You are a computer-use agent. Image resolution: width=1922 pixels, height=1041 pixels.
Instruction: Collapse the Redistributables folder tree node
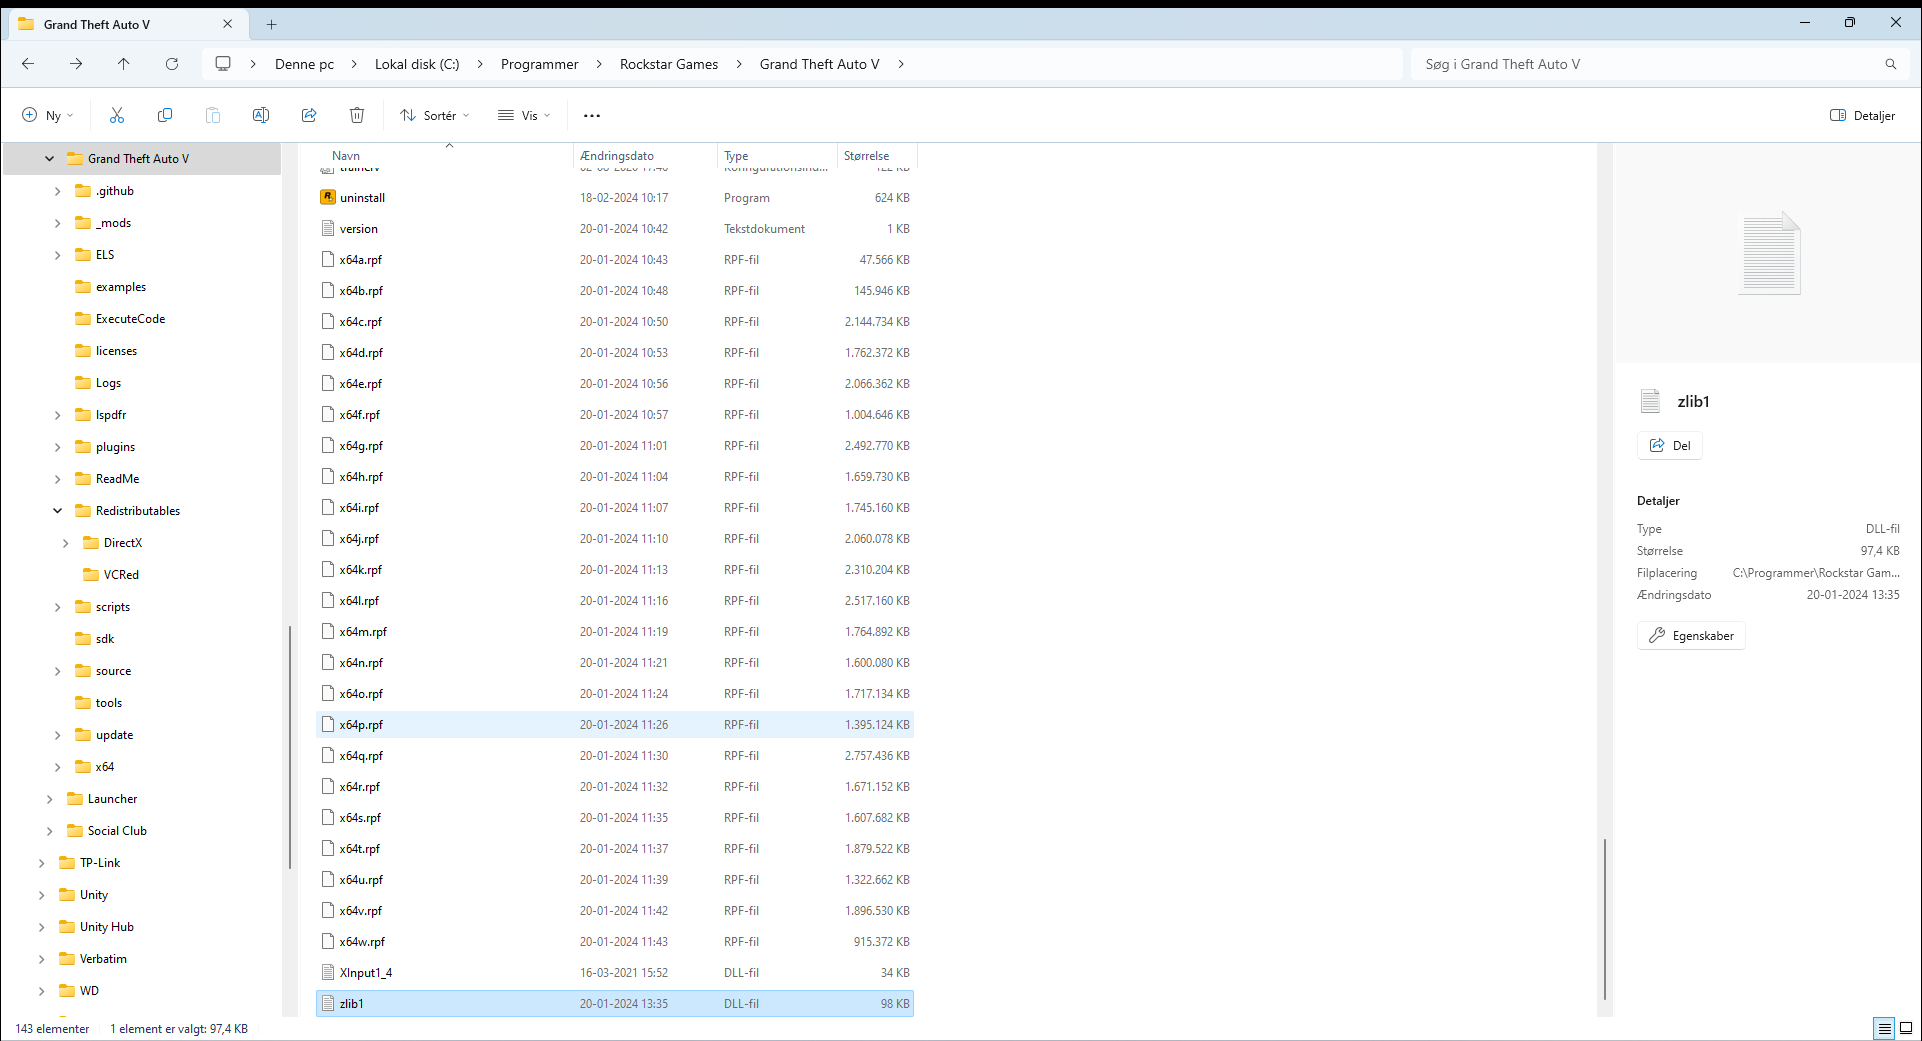58,511
